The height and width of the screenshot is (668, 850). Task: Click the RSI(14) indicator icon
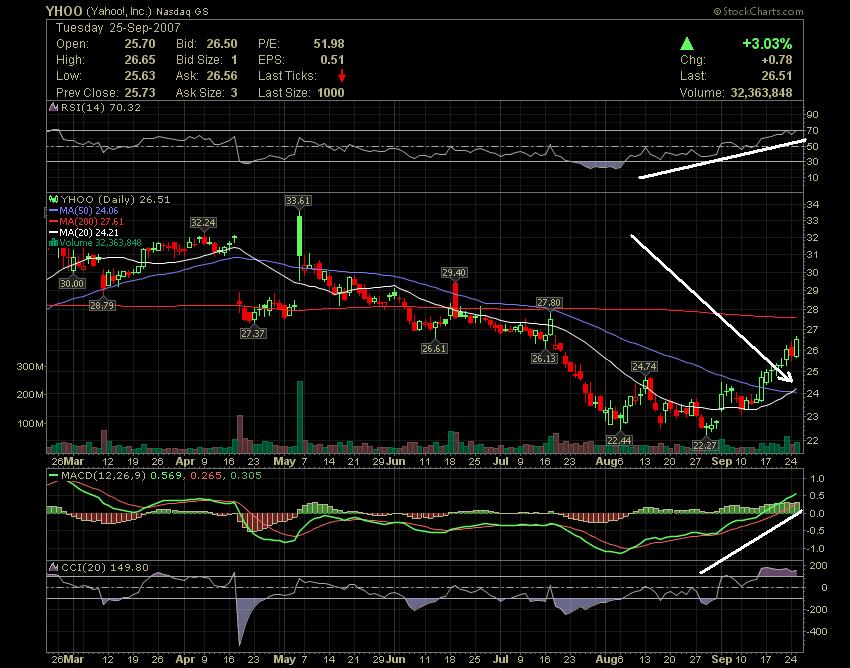click(x=53, y=107)
